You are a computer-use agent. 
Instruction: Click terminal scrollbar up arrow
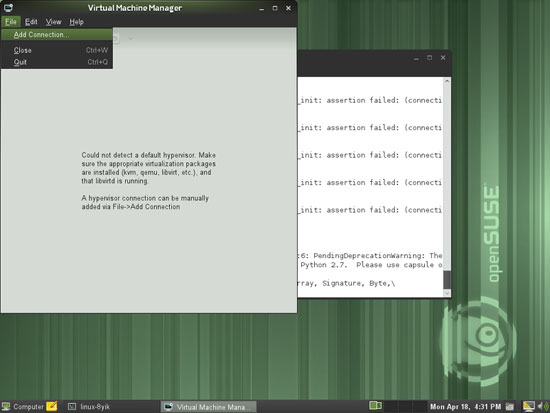tap(447, 81)
